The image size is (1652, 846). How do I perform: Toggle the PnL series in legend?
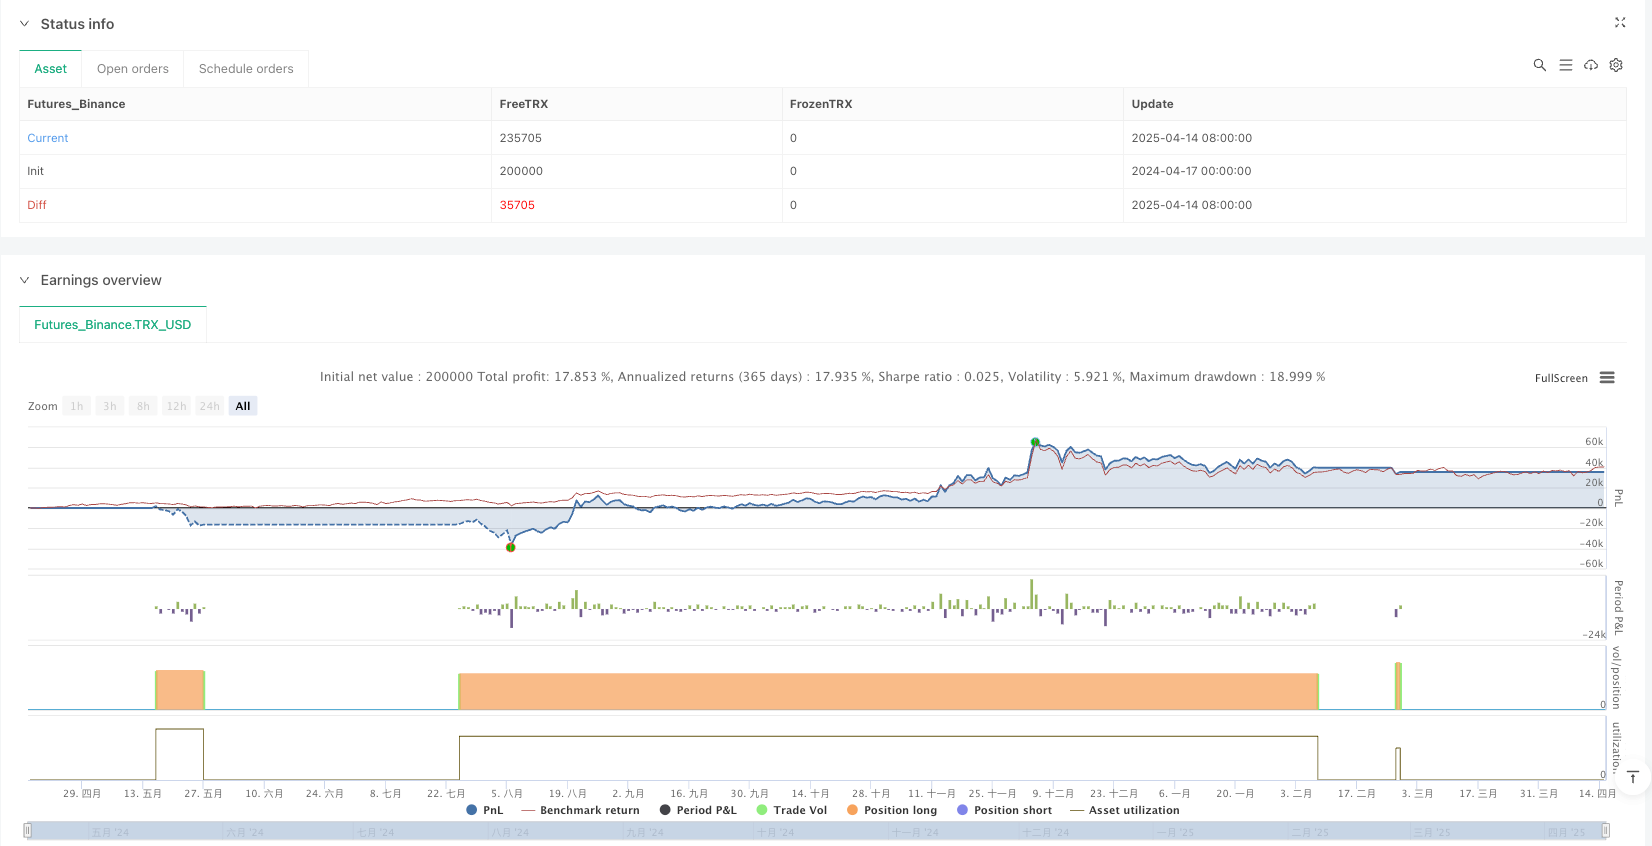click(485, 810)
